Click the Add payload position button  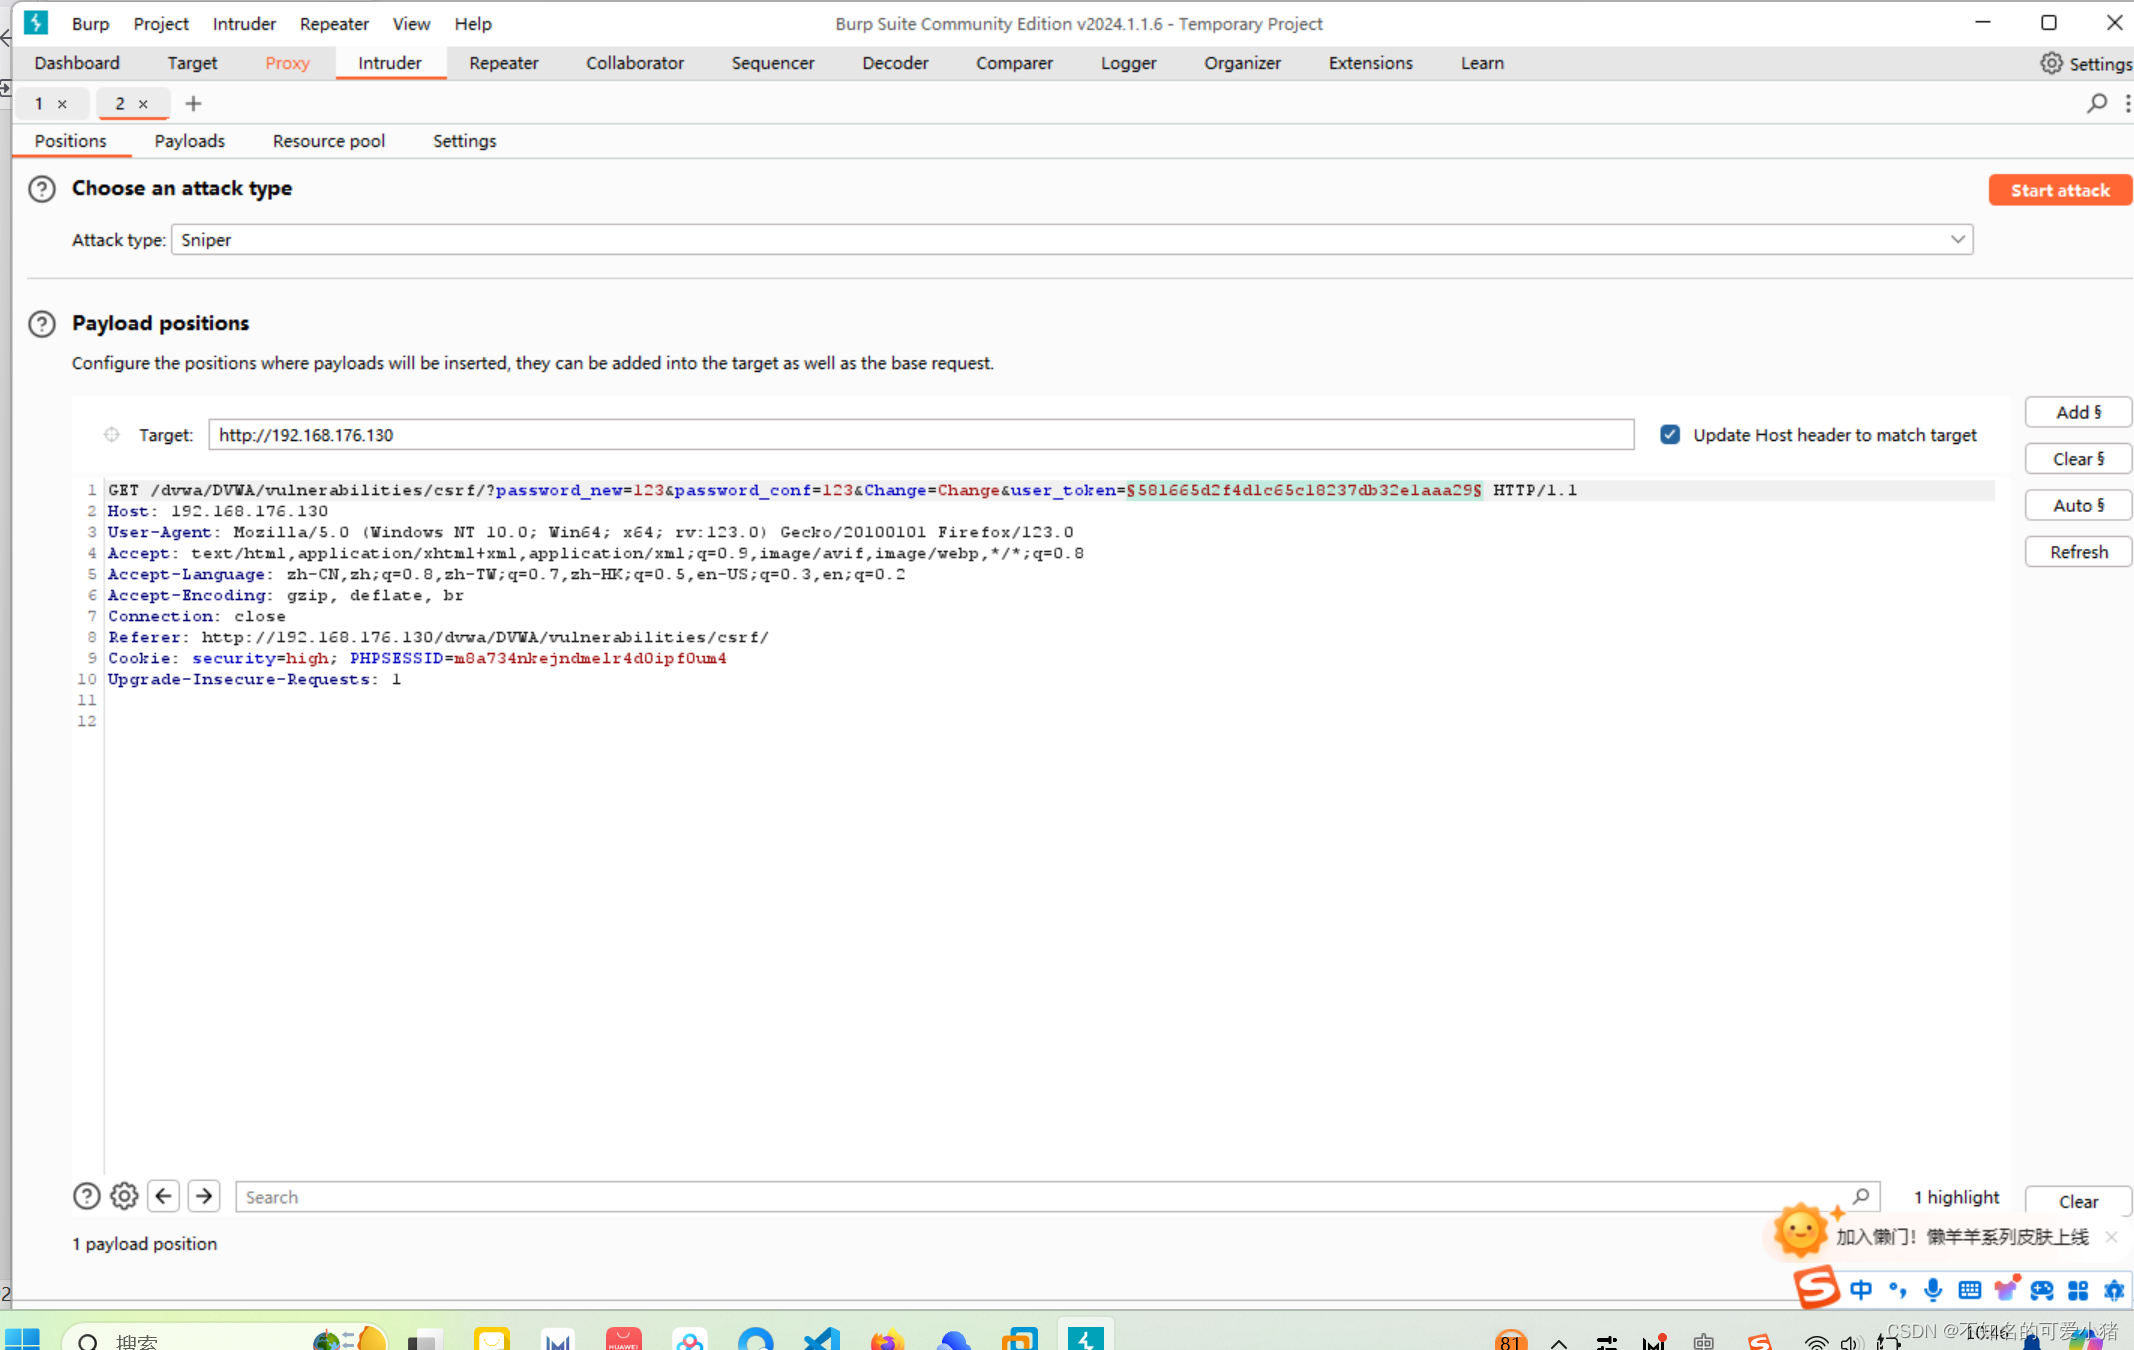click(x=2076, y=412)
